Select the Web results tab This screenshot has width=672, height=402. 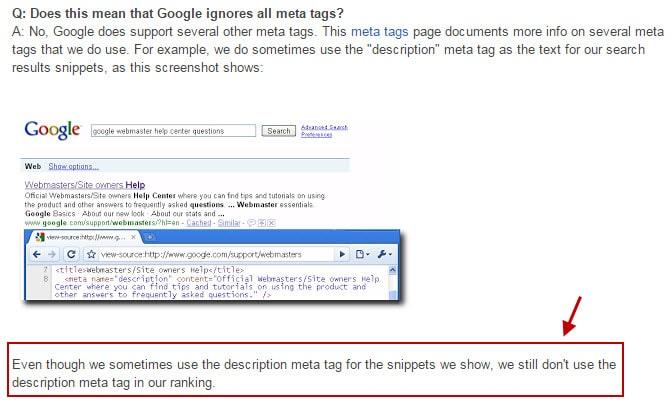point(33,166)
